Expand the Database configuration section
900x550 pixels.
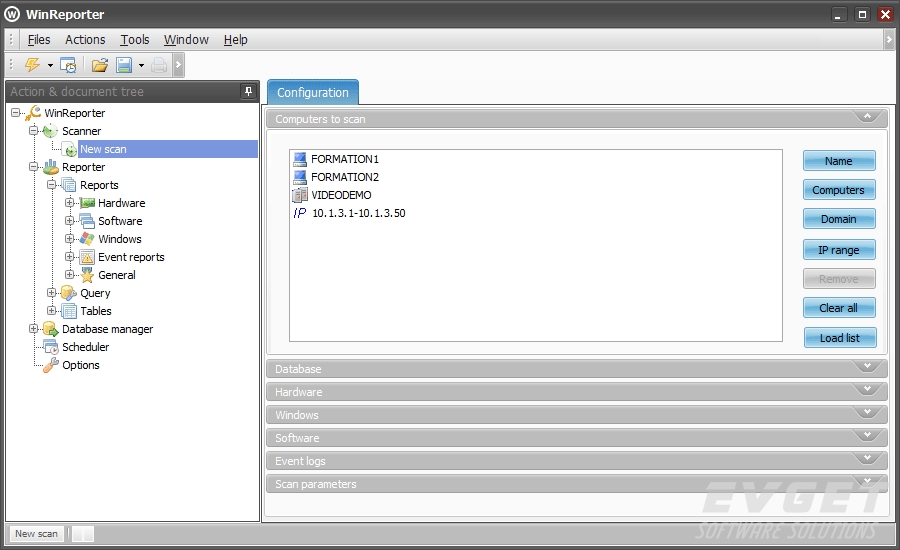(867, 367)
